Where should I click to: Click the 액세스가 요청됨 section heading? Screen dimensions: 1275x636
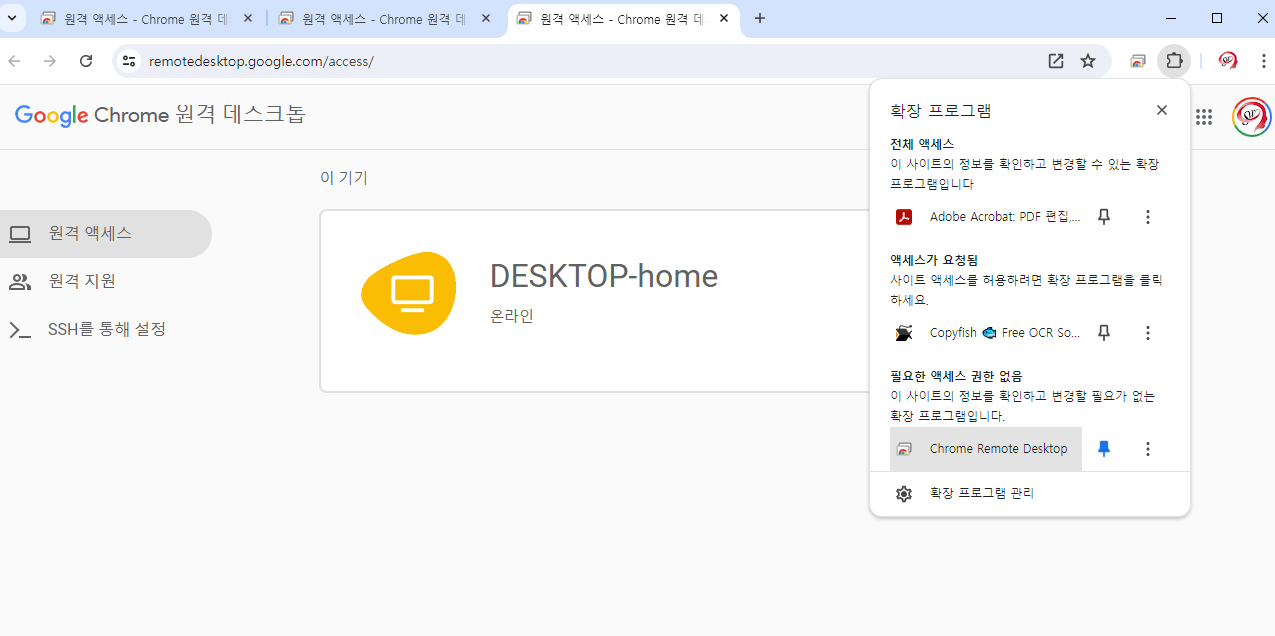(934, 260)
